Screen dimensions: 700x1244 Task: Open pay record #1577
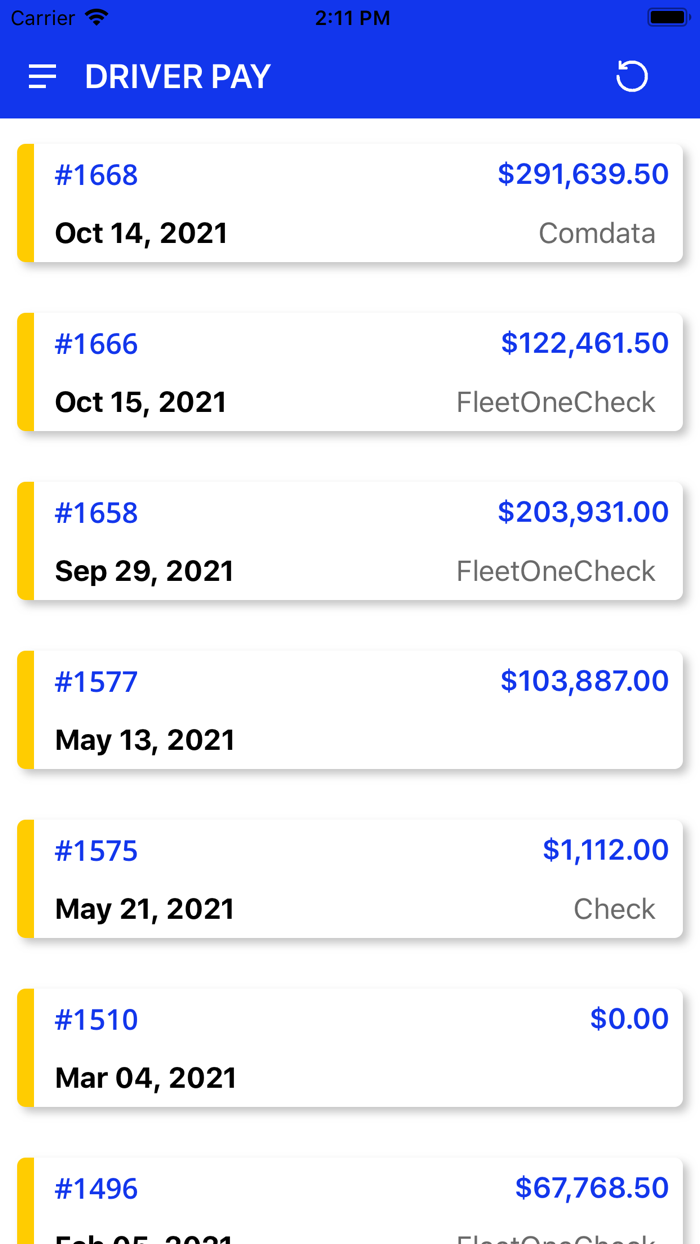pos(95,681)
